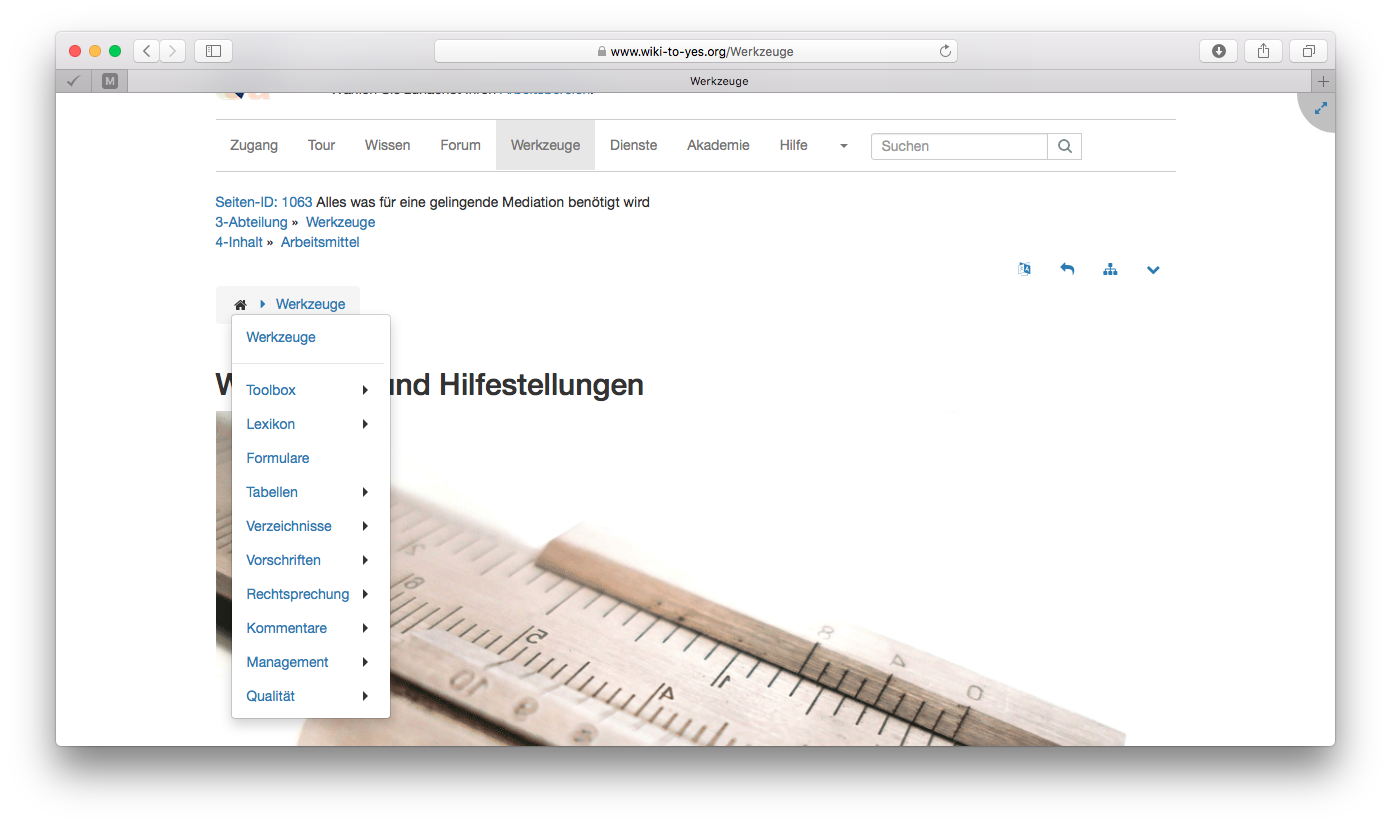Screen dimensions: 1391x826
Task: Click into the Suchen search field
Action: pos(959,146)
